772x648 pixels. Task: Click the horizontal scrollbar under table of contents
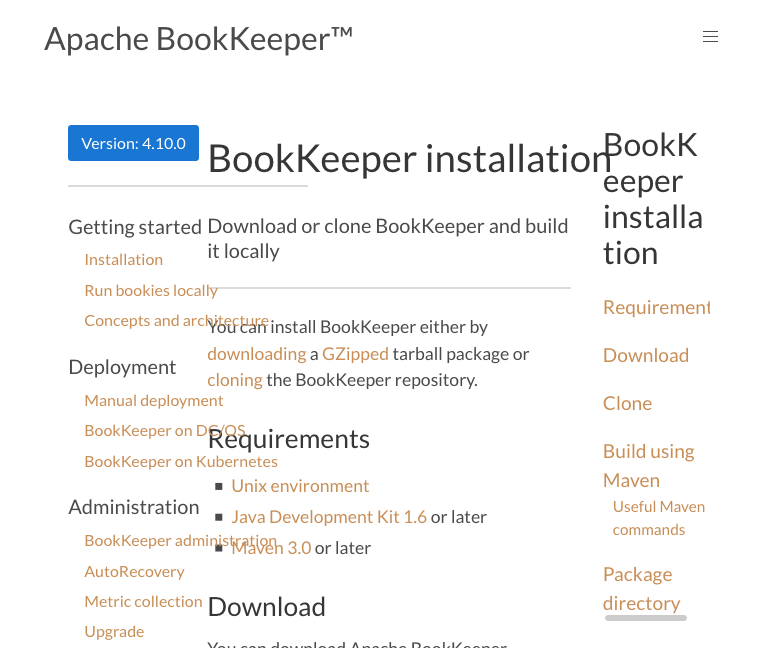645,618
